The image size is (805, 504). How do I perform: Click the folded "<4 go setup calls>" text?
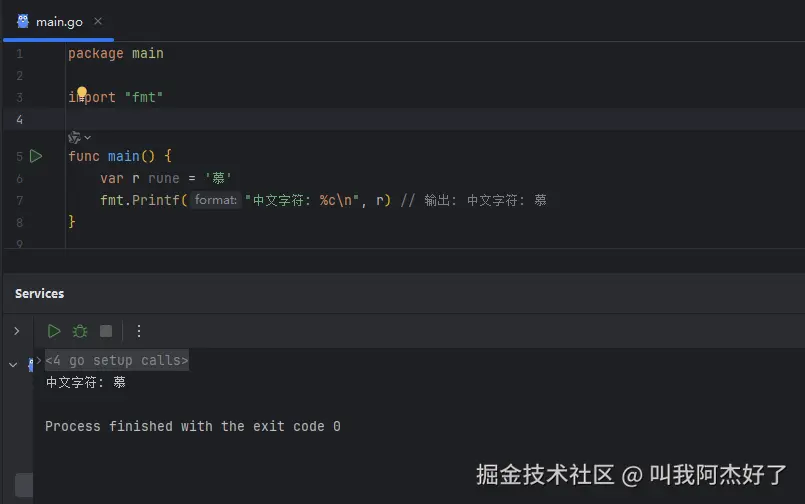point(117,360)
